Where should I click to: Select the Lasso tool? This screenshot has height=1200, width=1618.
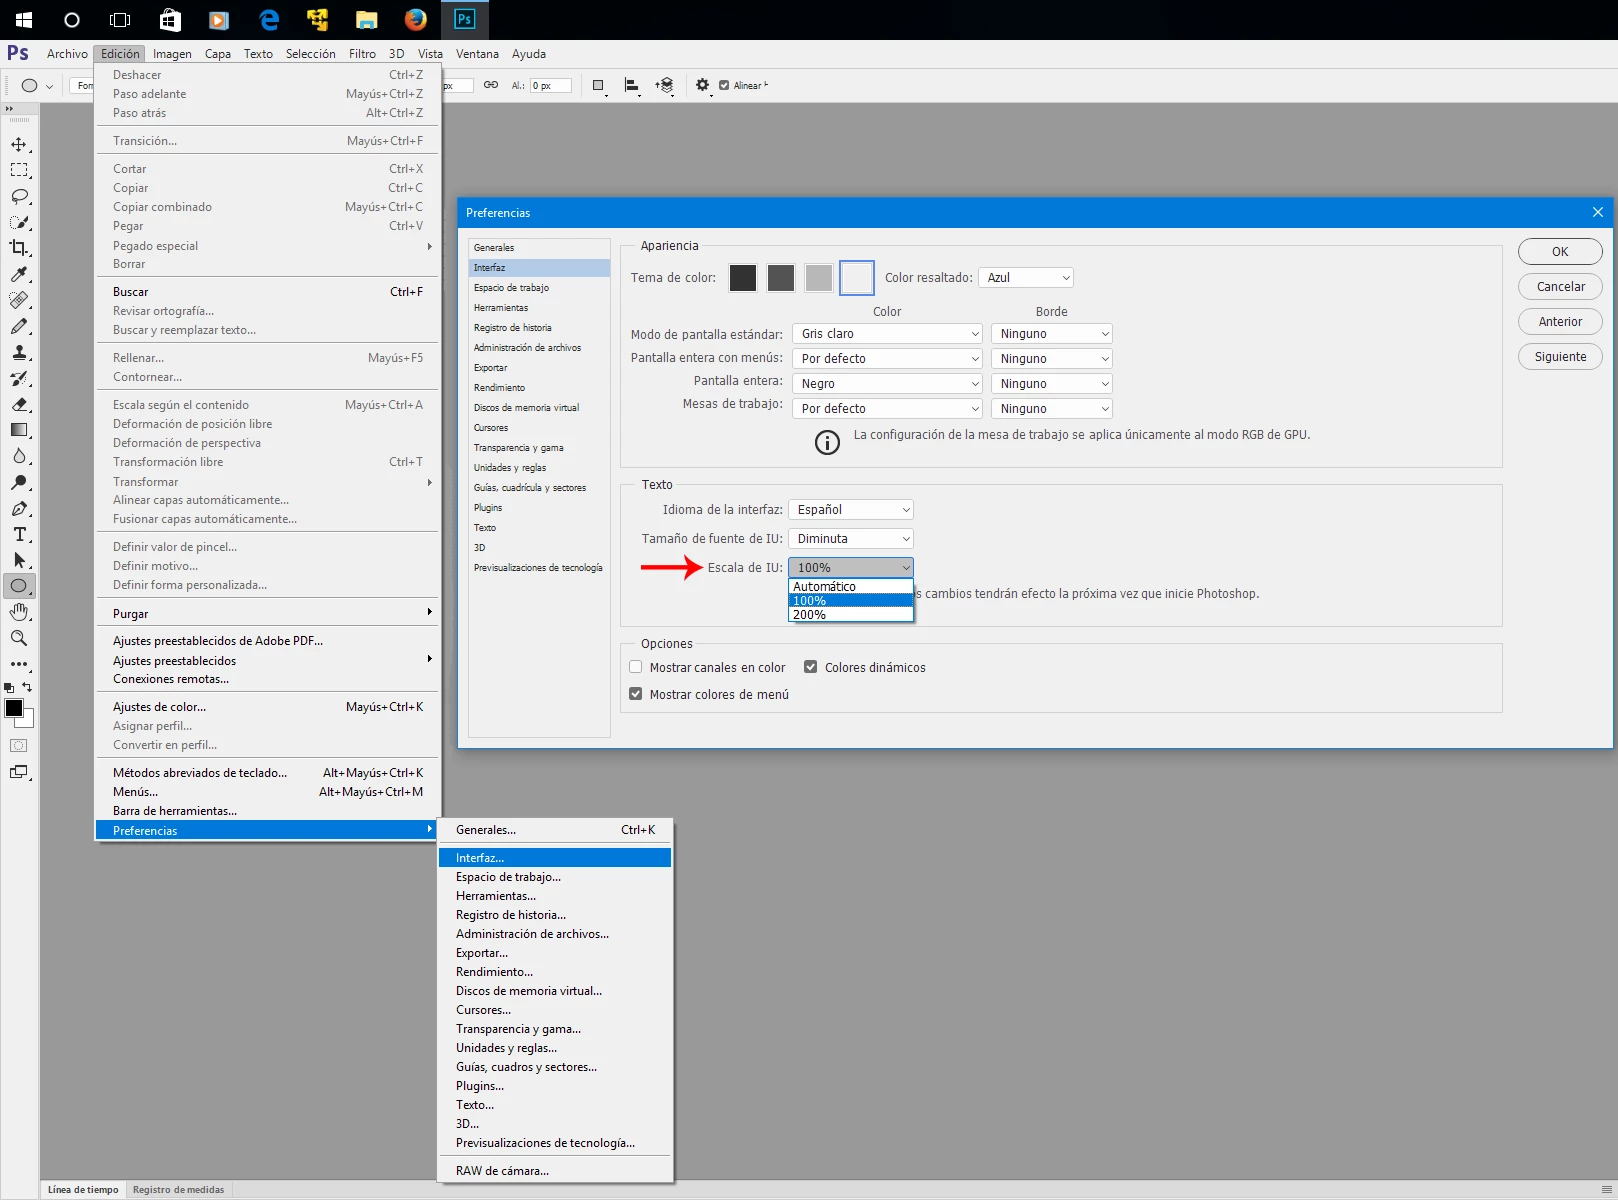19,197
